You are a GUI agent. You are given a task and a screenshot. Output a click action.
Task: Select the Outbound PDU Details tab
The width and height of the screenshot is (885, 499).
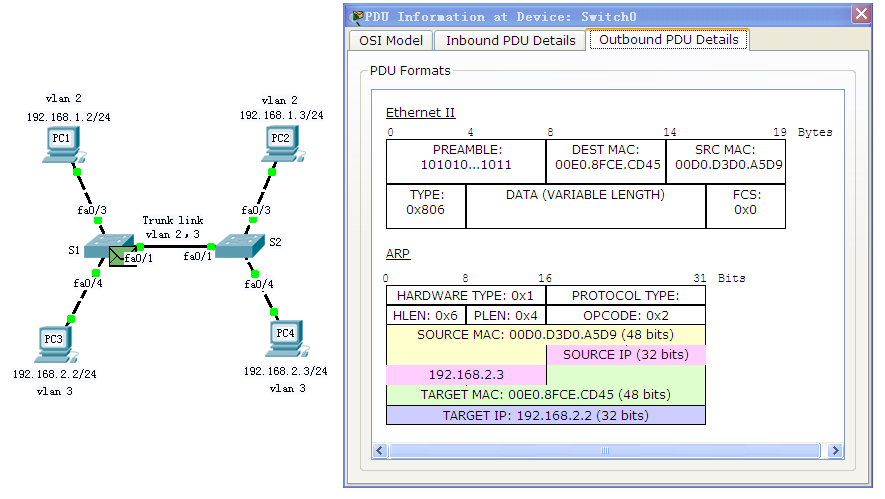pos(669,40)
